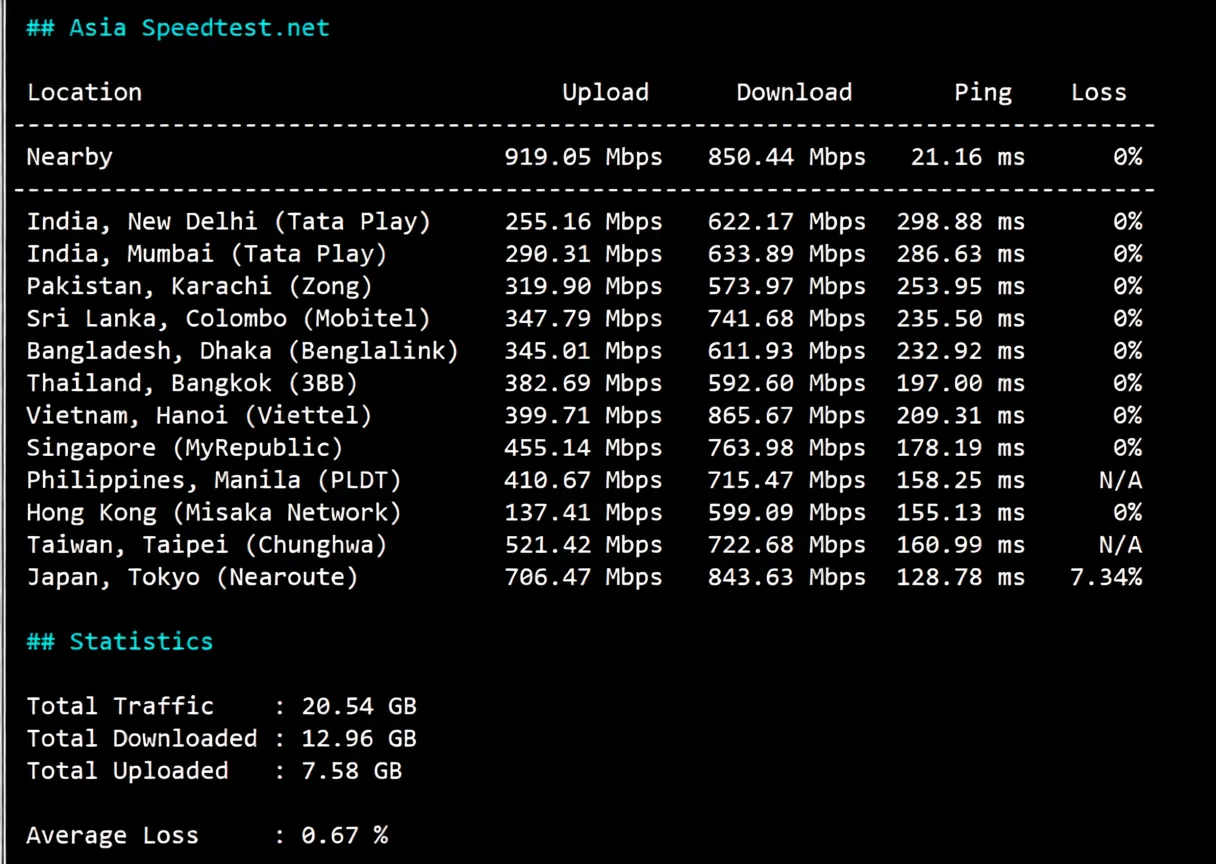The width and height of the screenshot is (1216, 864).
Task: Click the 'Location' column header
Action: pyautogui.click(x=84, y=93)
